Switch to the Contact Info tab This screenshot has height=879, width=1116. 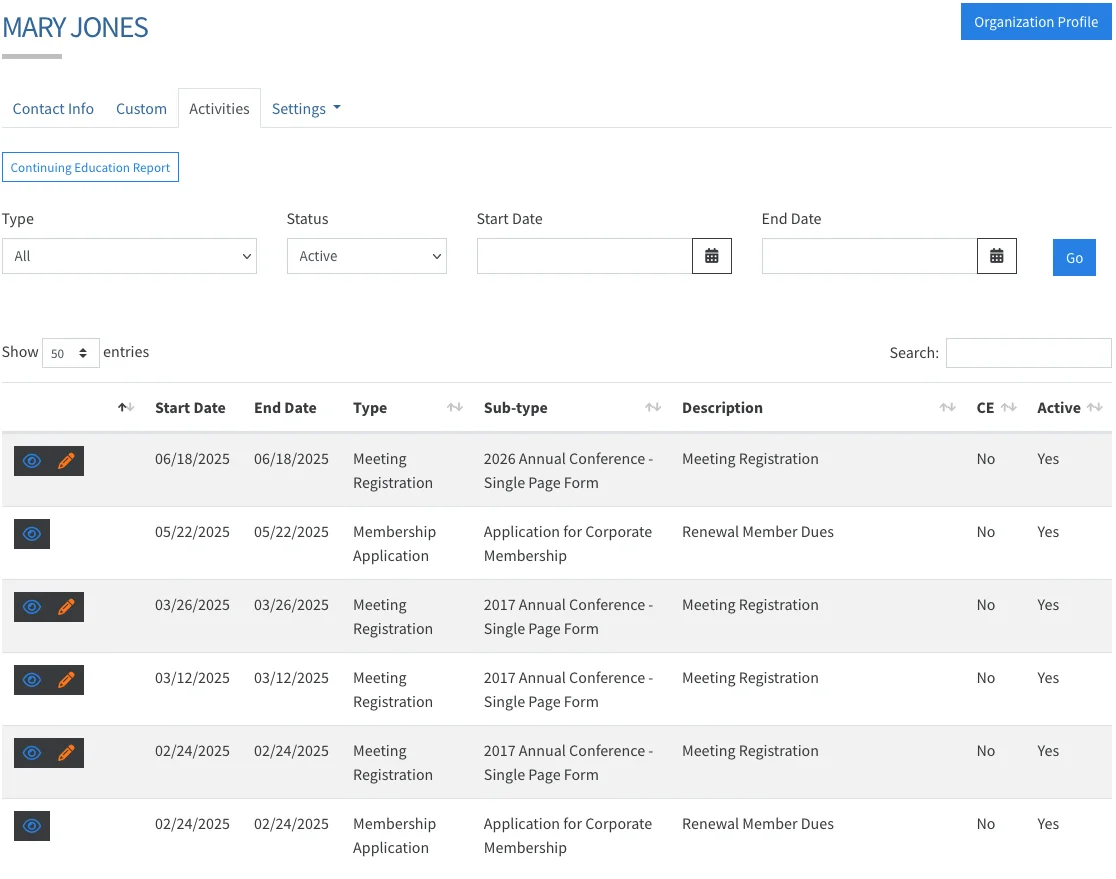click(x=53, y=108)
